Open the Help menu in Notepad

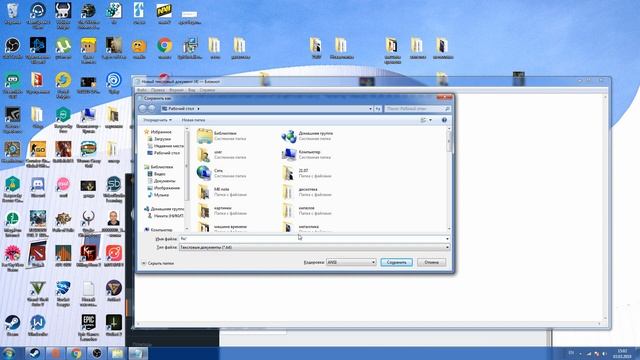(x=207, y=90)
